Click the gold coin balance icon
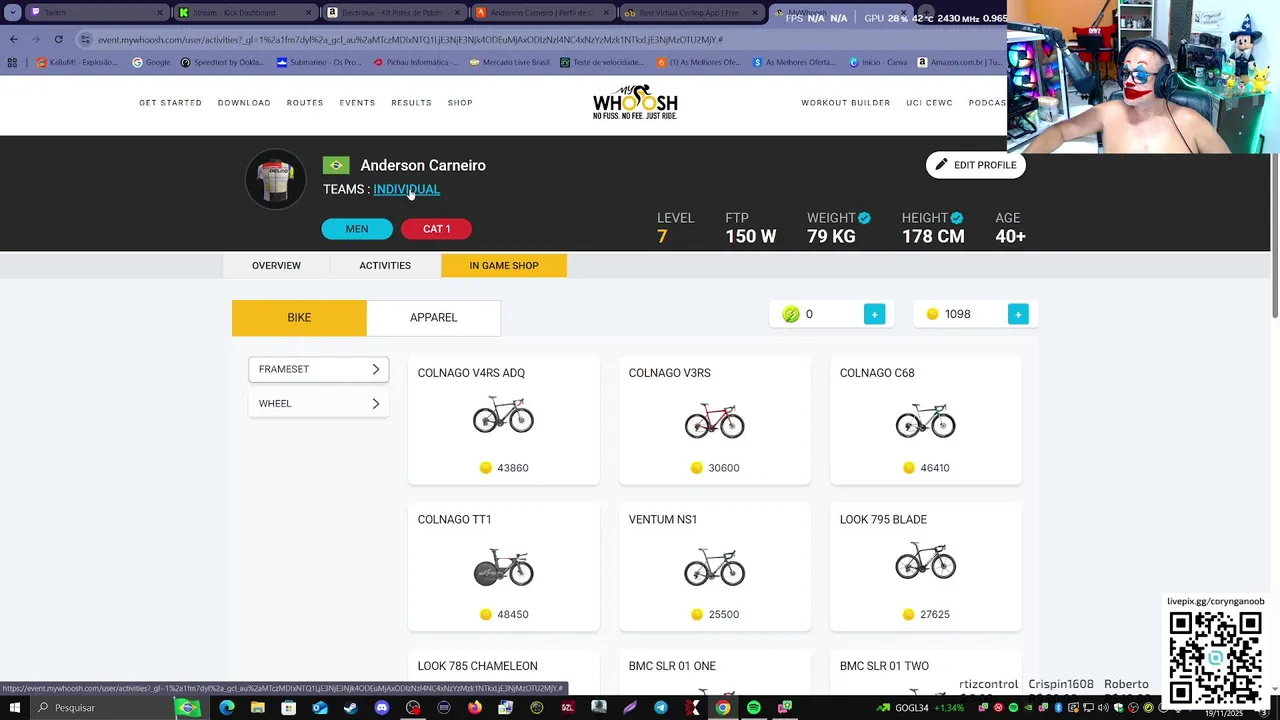 (932, 314)
